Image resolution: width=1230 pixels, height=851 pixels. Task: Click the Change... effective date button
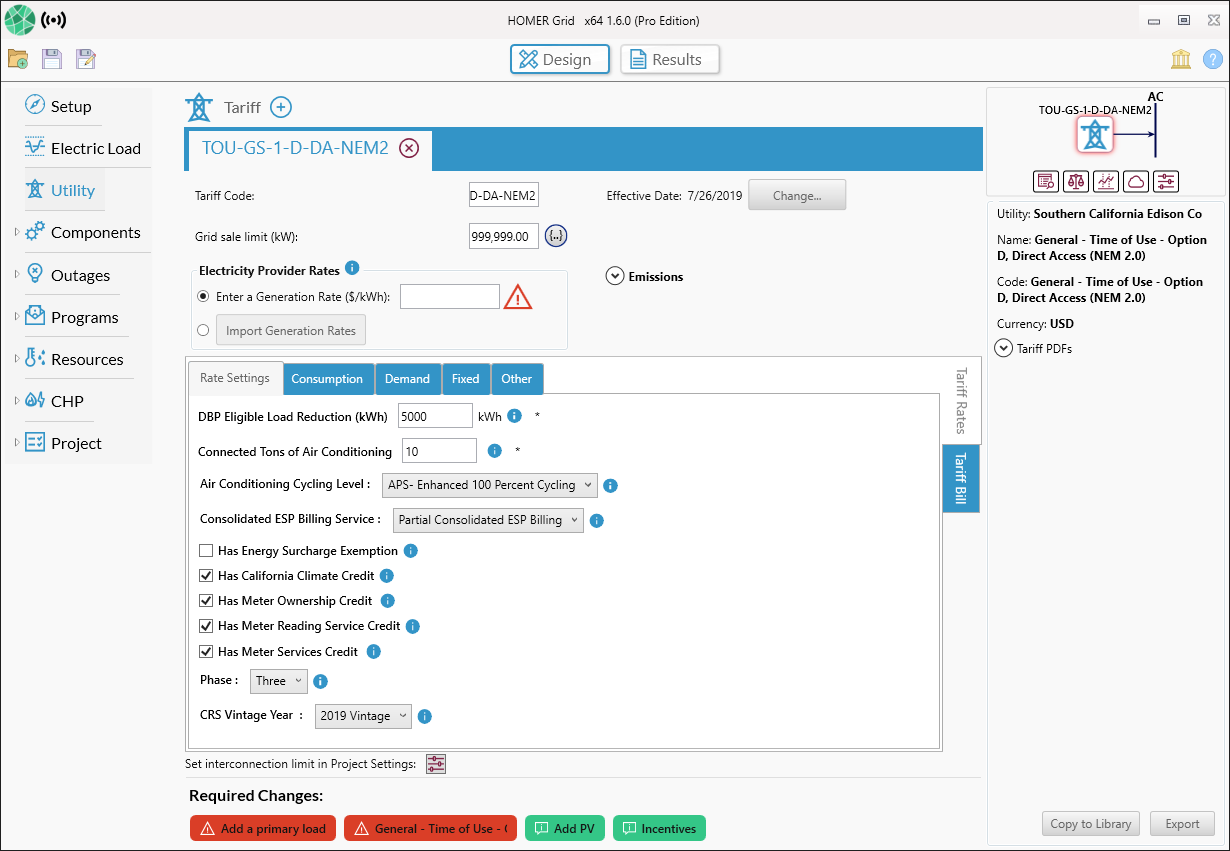pyautogui.click(x=796, y=196)
